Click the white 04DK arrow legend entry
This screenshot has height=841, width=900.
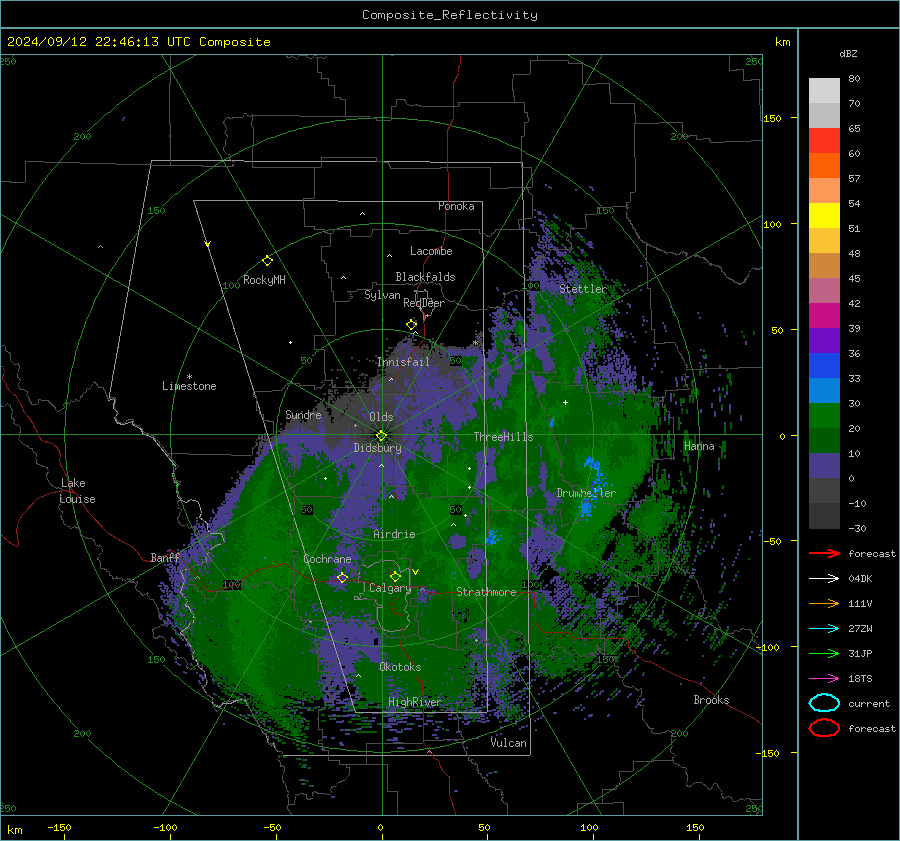click(x=824, y=579)
